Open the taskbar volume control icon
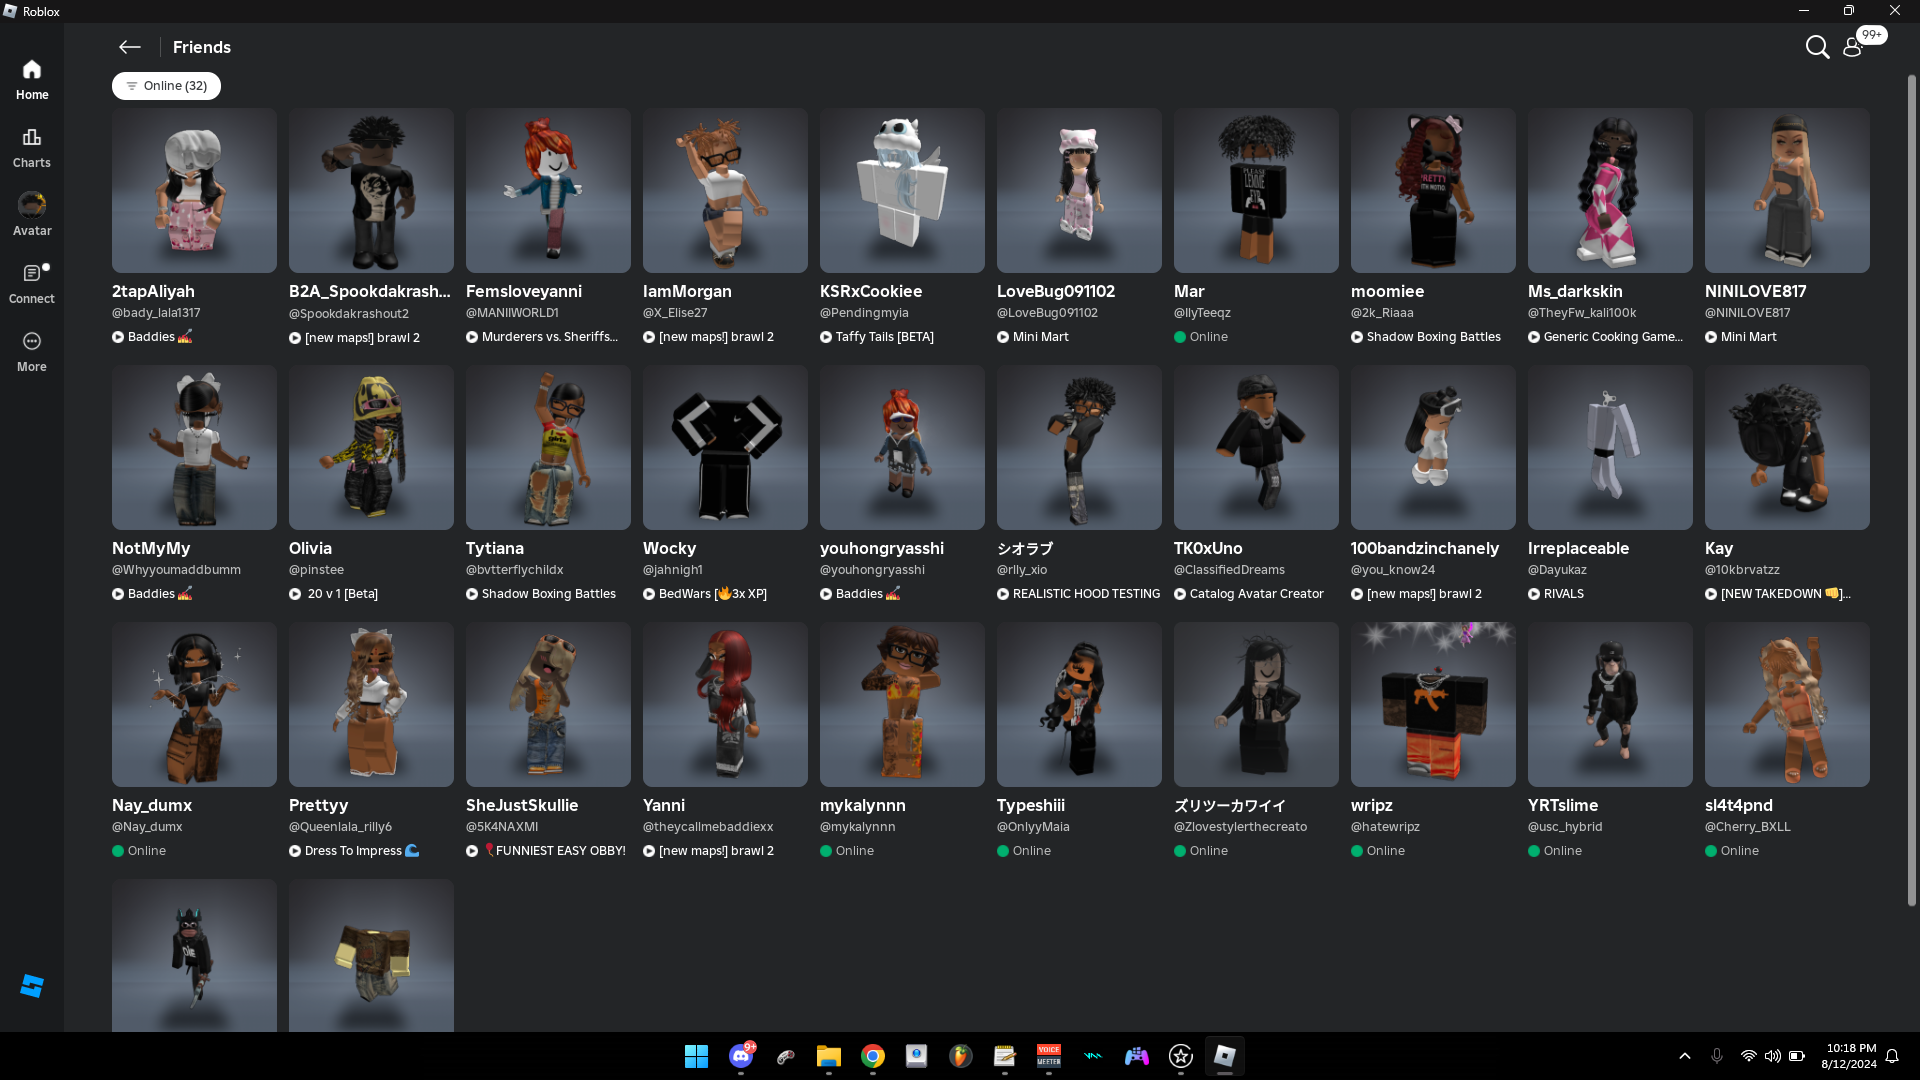Screen dimensions: 1920x1080 (x=1772, y=1056)
